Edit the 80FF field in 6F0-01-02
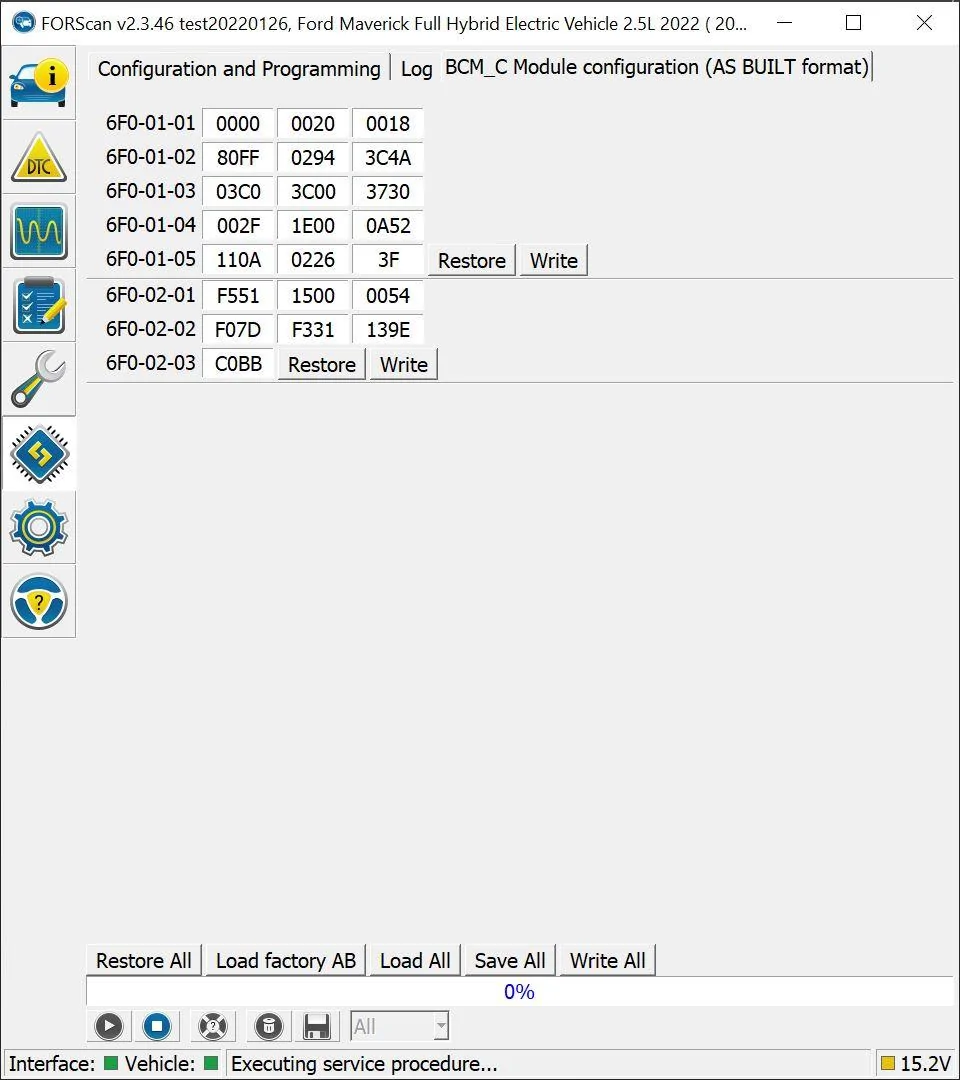This screenshot has width=960, height=1080. click(x=238, y=158)
